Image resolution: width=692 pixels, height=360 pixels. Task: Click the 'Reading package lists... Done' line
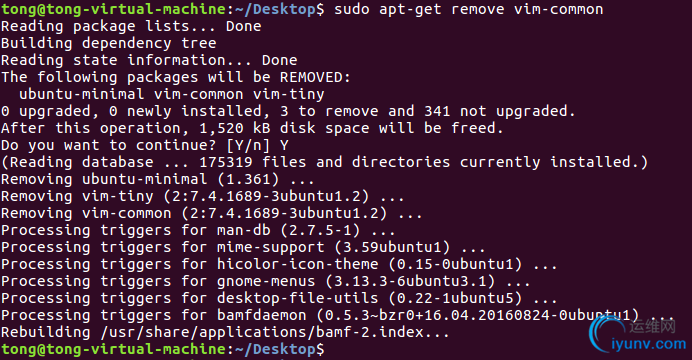click(x=131, y=26)
